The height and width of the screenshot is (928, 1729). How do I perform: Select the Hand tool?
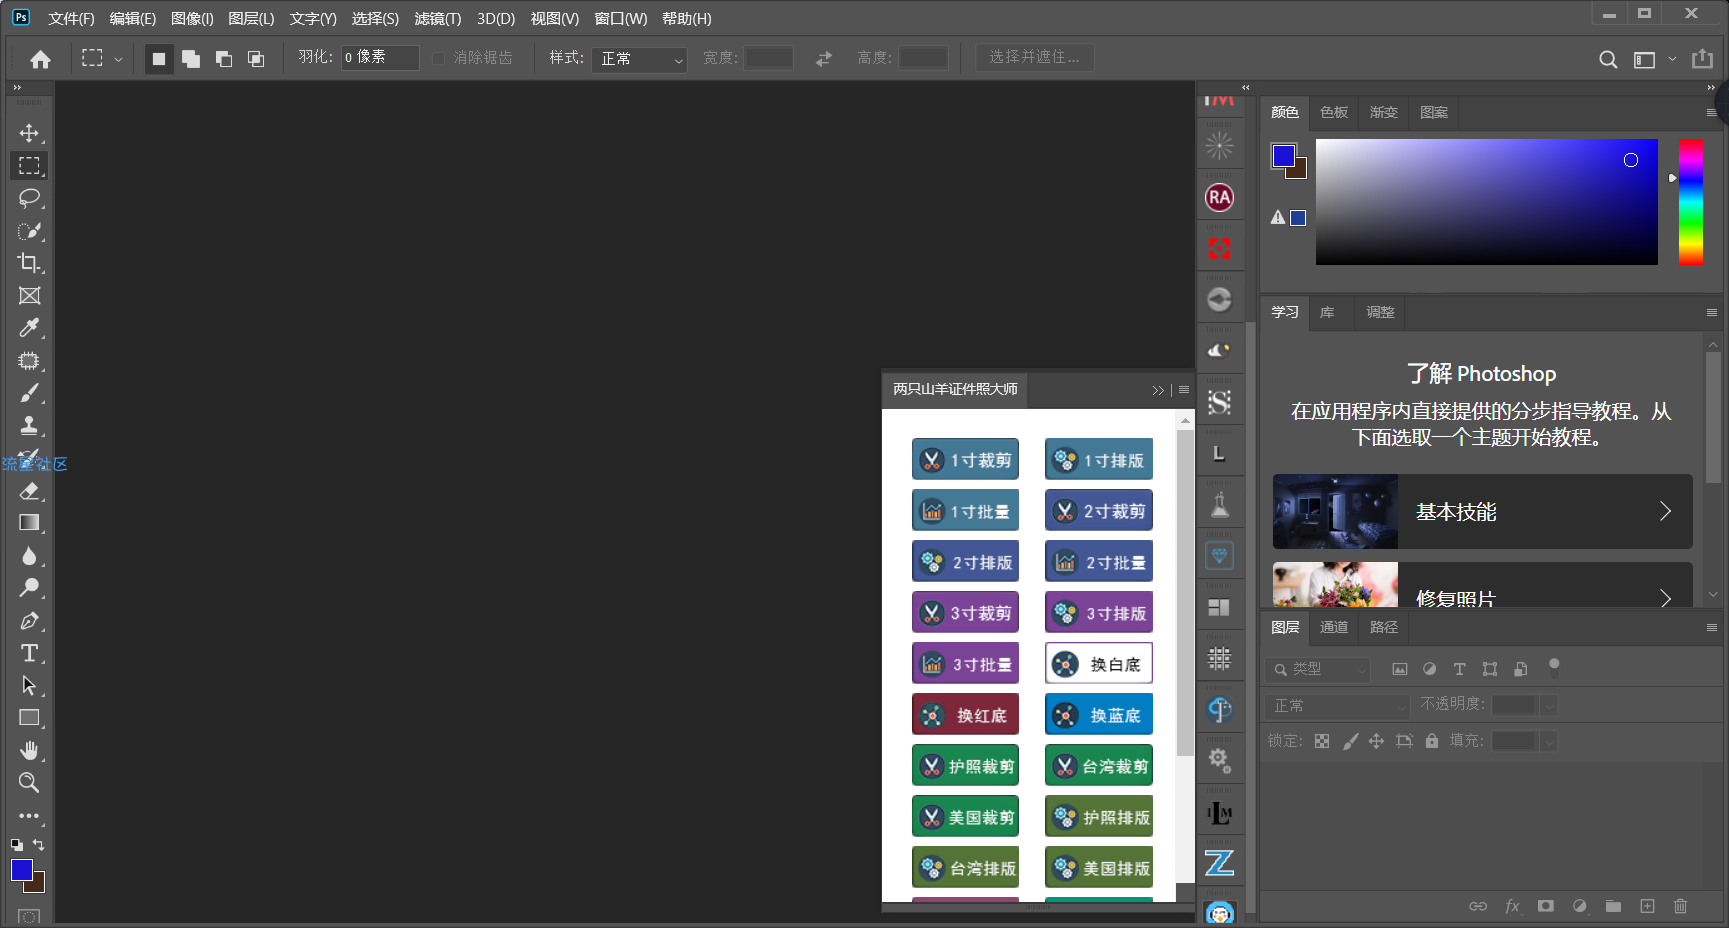pyautogui.click(x=29, y=751)
